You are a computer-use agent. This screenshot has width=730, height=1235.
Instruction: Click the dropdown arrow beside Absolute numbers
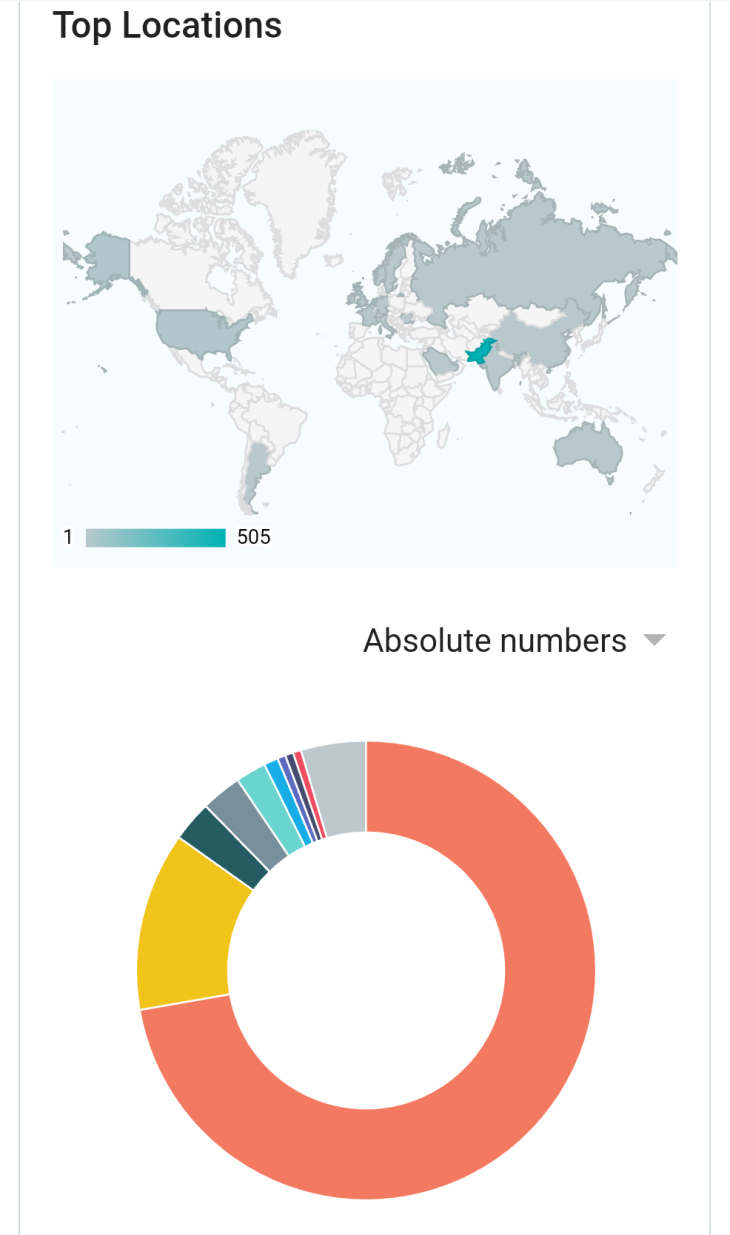[x=654, y=640]
